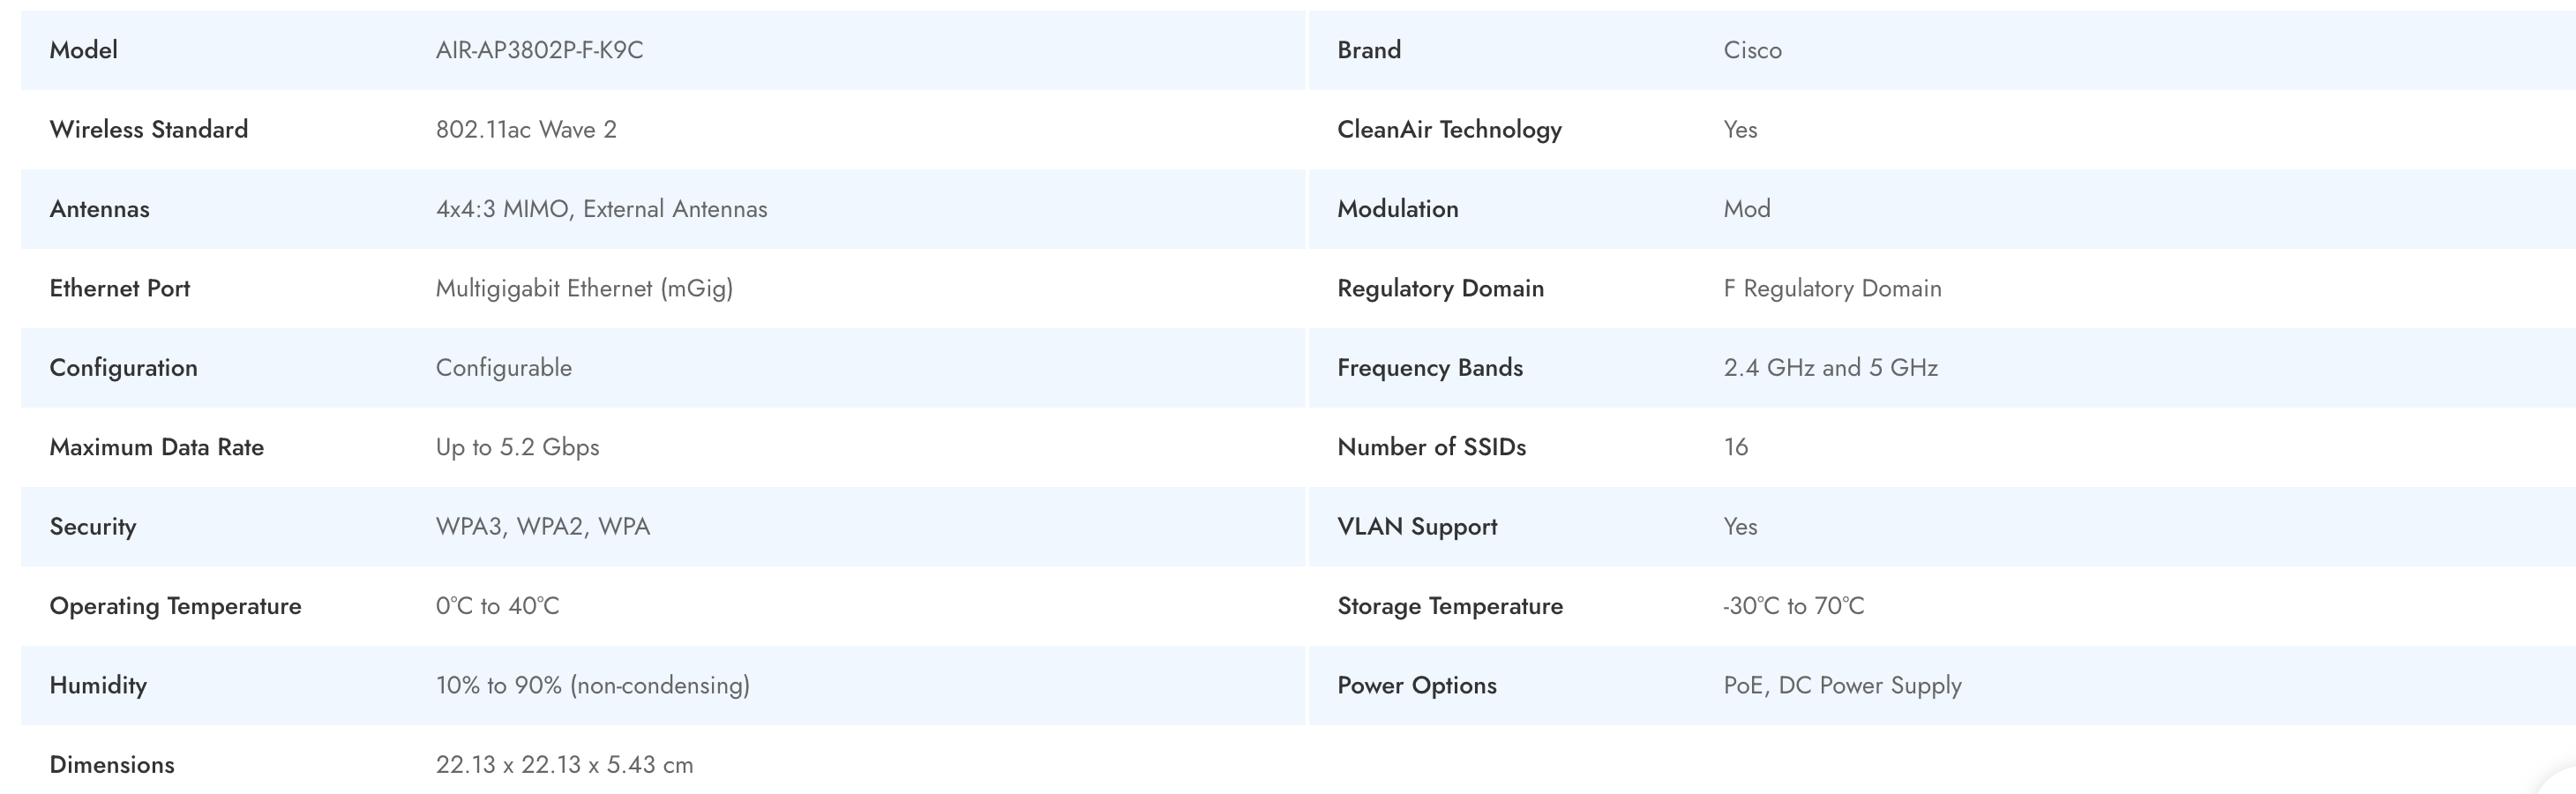
Task: Click the Configuration label
Action: (x=123, y=368)
